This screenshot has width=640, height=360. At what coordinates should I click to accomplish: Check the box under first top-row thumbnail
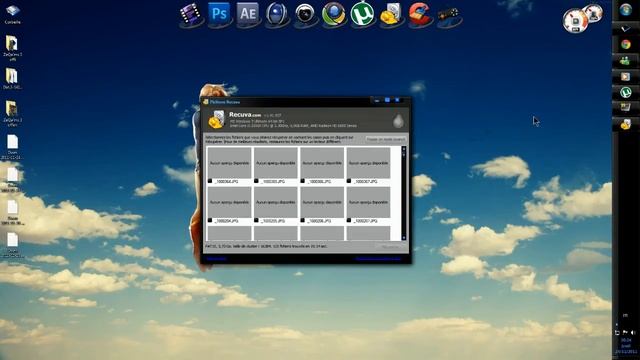(x=210, y=181)
